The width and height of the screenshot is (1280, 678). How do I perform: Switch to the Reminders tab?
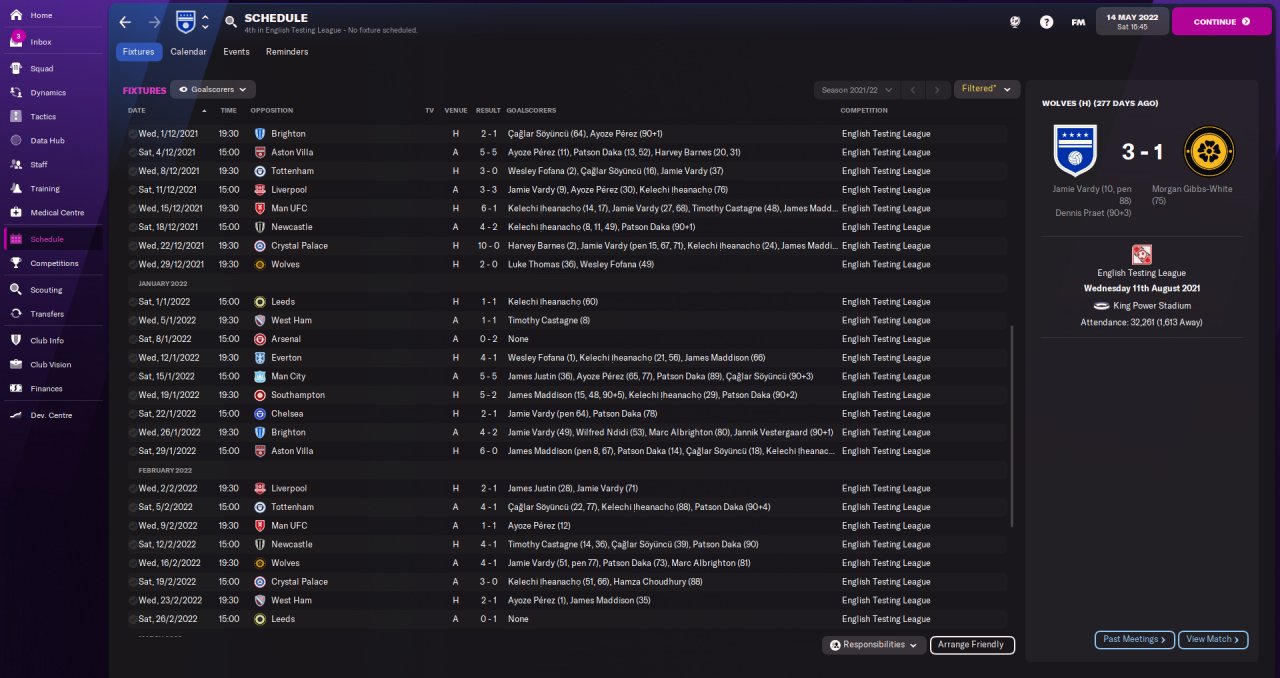287,52
